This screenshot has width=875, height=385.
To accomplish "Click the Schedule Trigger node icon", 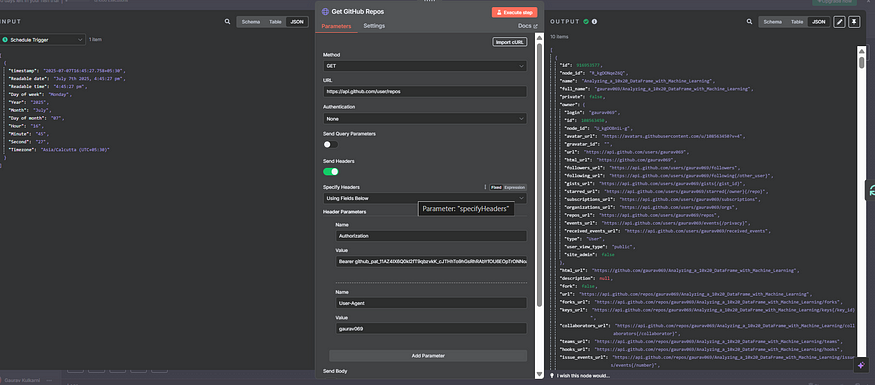I will pyautogui.click(x=5, y=40).
